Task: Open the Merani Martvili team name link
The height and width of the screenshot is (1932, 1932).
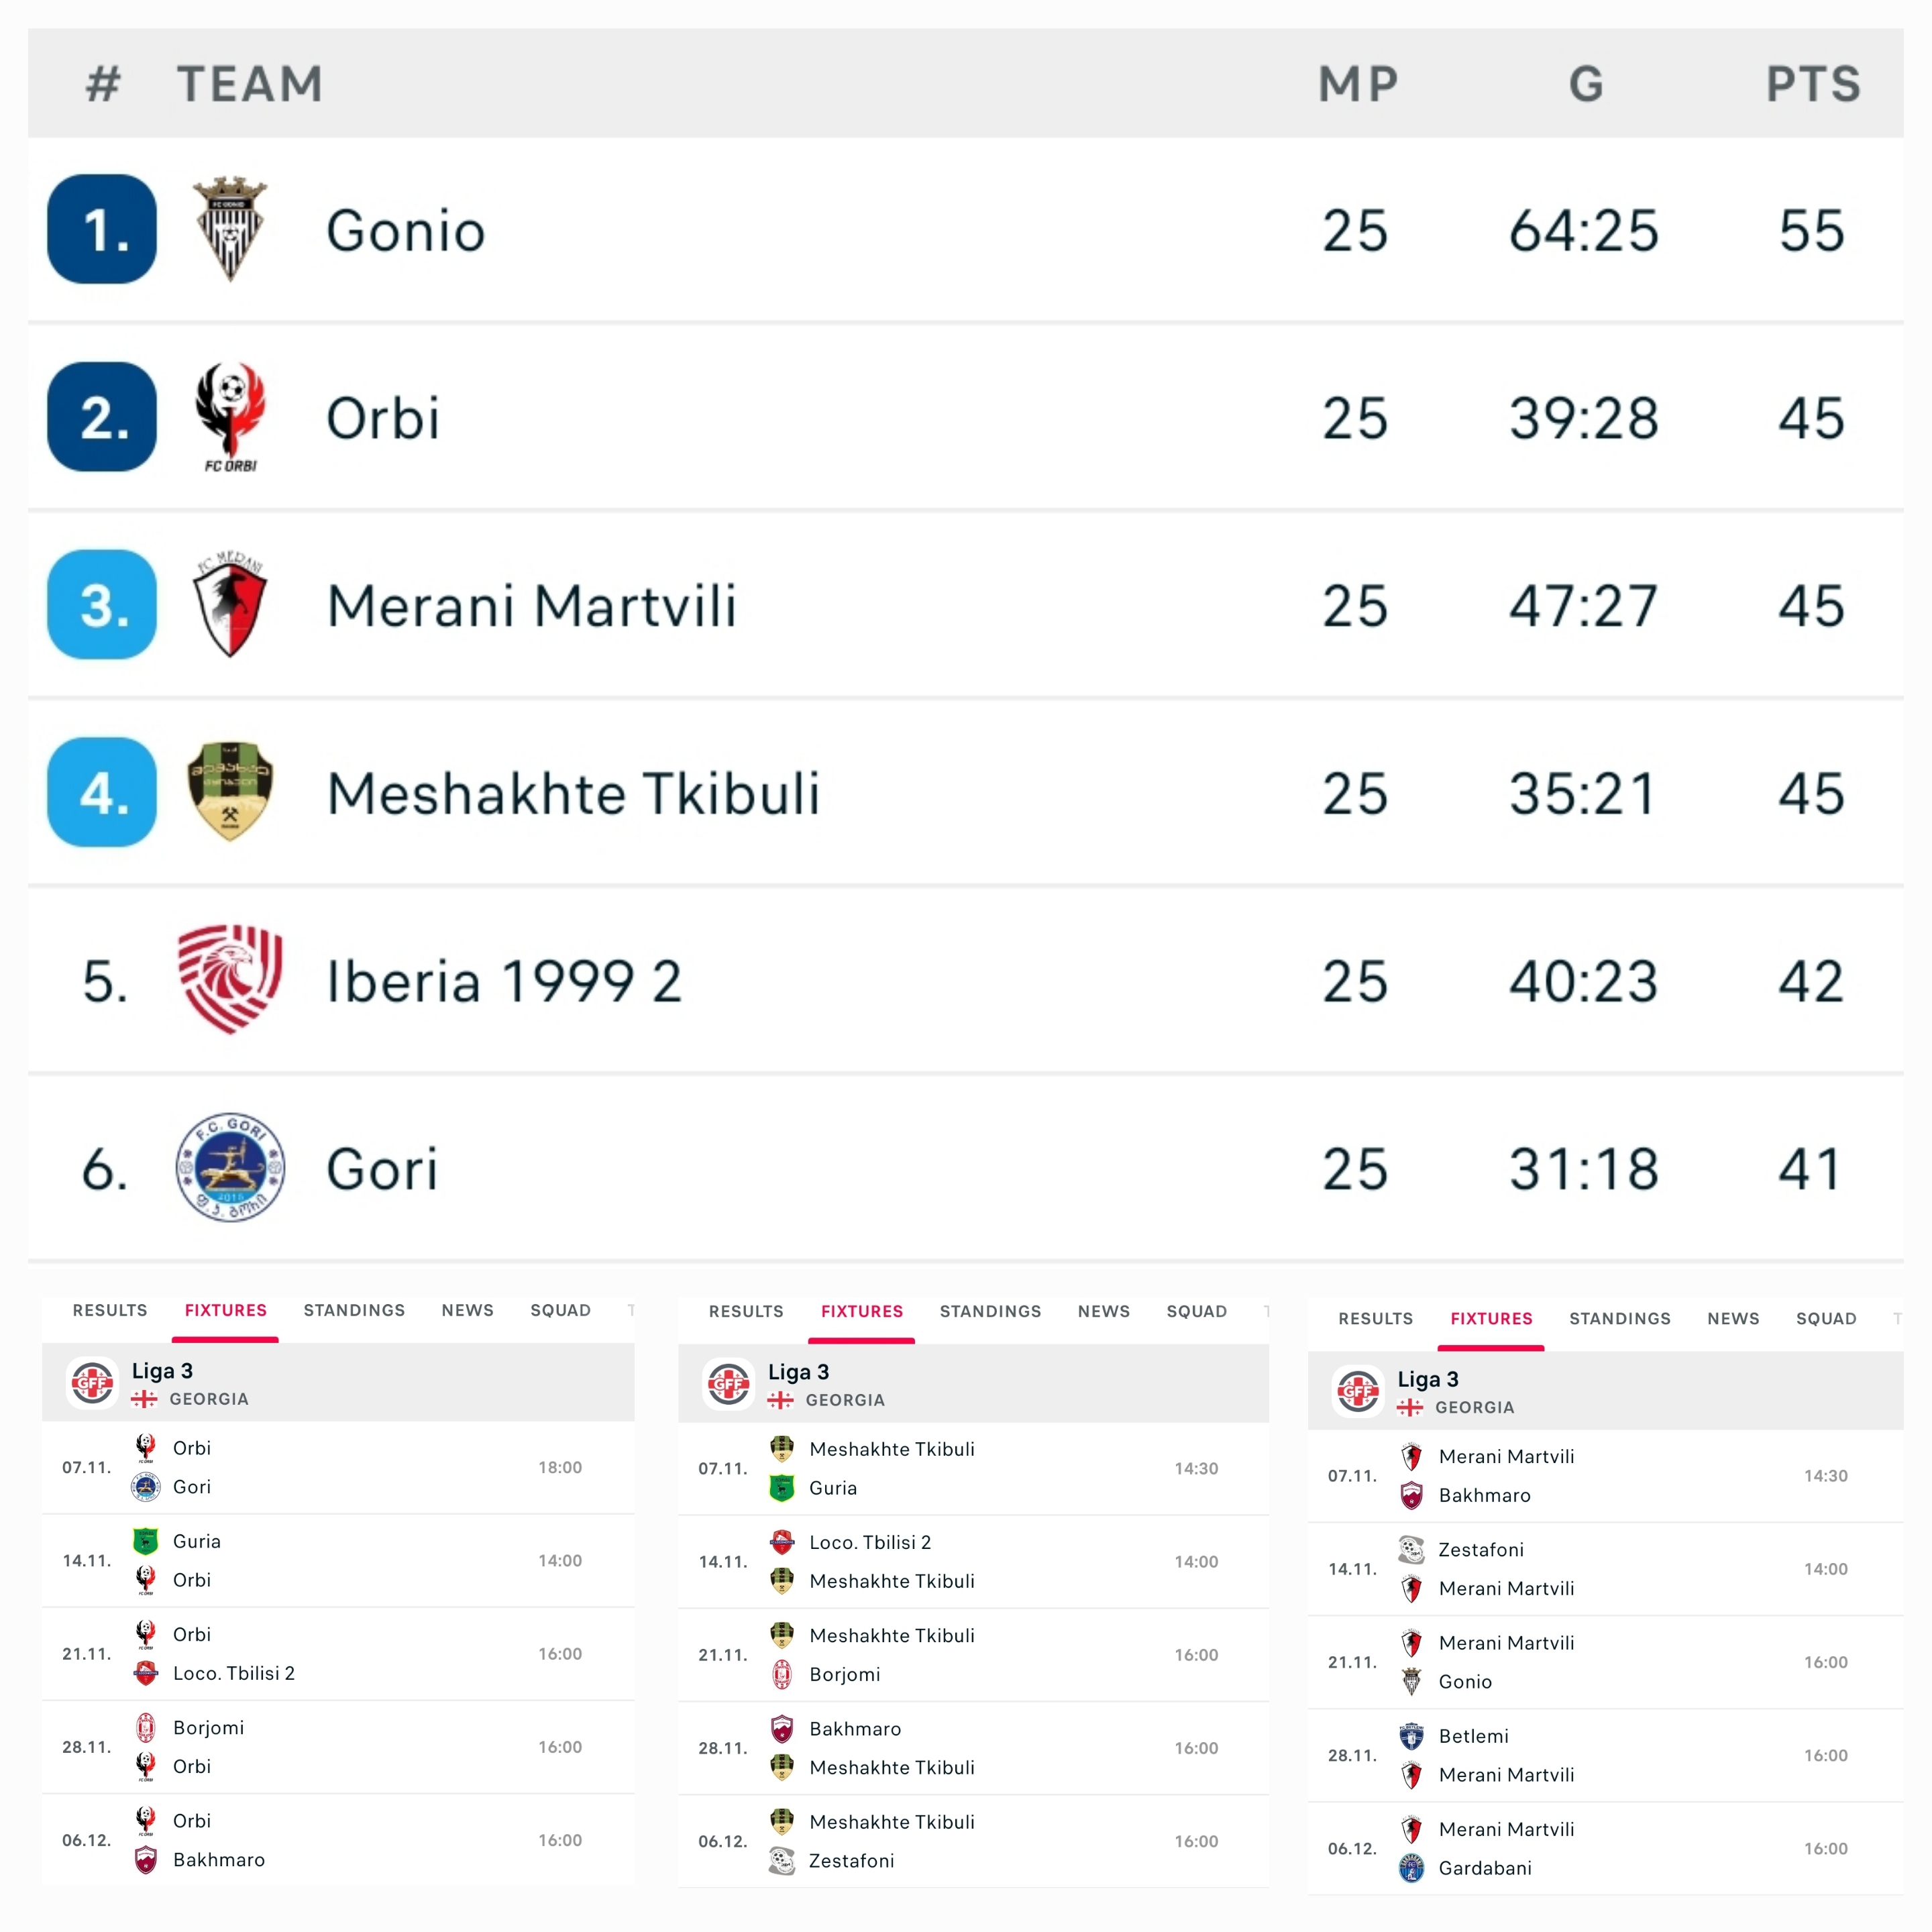Action: pos(531,605)
